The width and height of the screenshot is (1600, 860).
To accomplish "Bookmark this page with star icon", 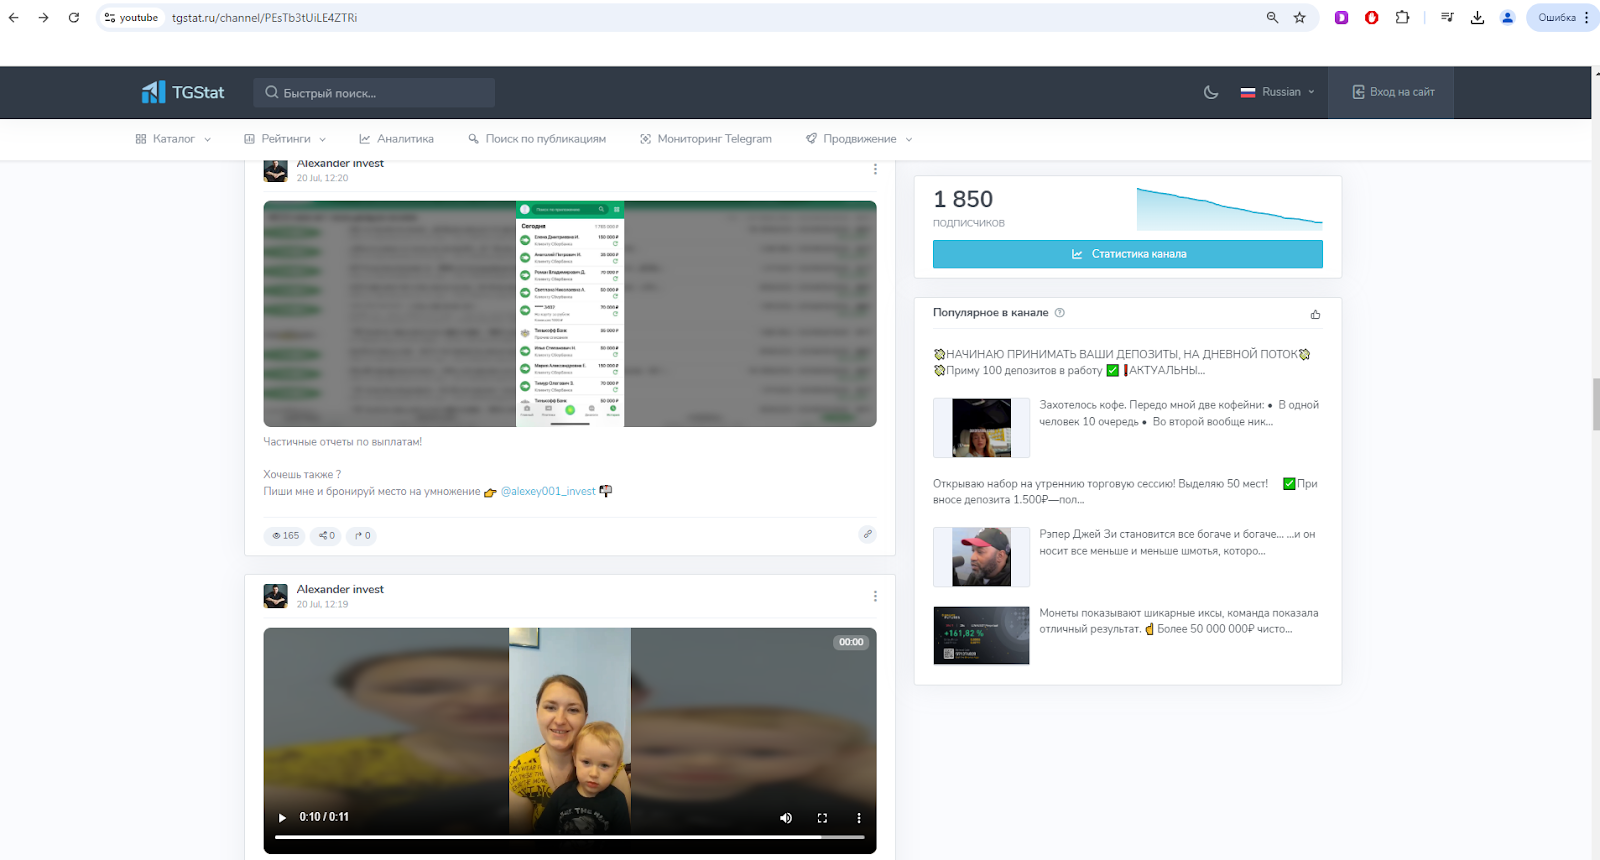I will tap(1299, 17).
